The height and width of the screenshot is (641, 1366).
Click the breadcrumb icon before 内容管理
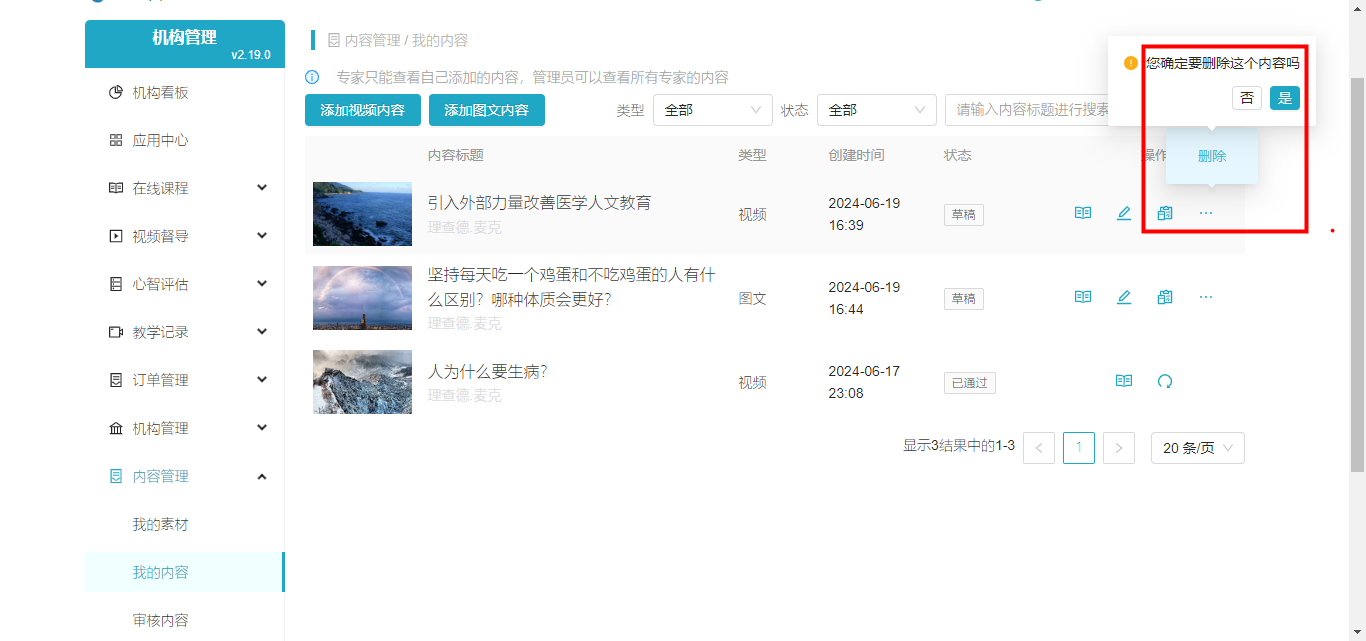tap(334, 41)
